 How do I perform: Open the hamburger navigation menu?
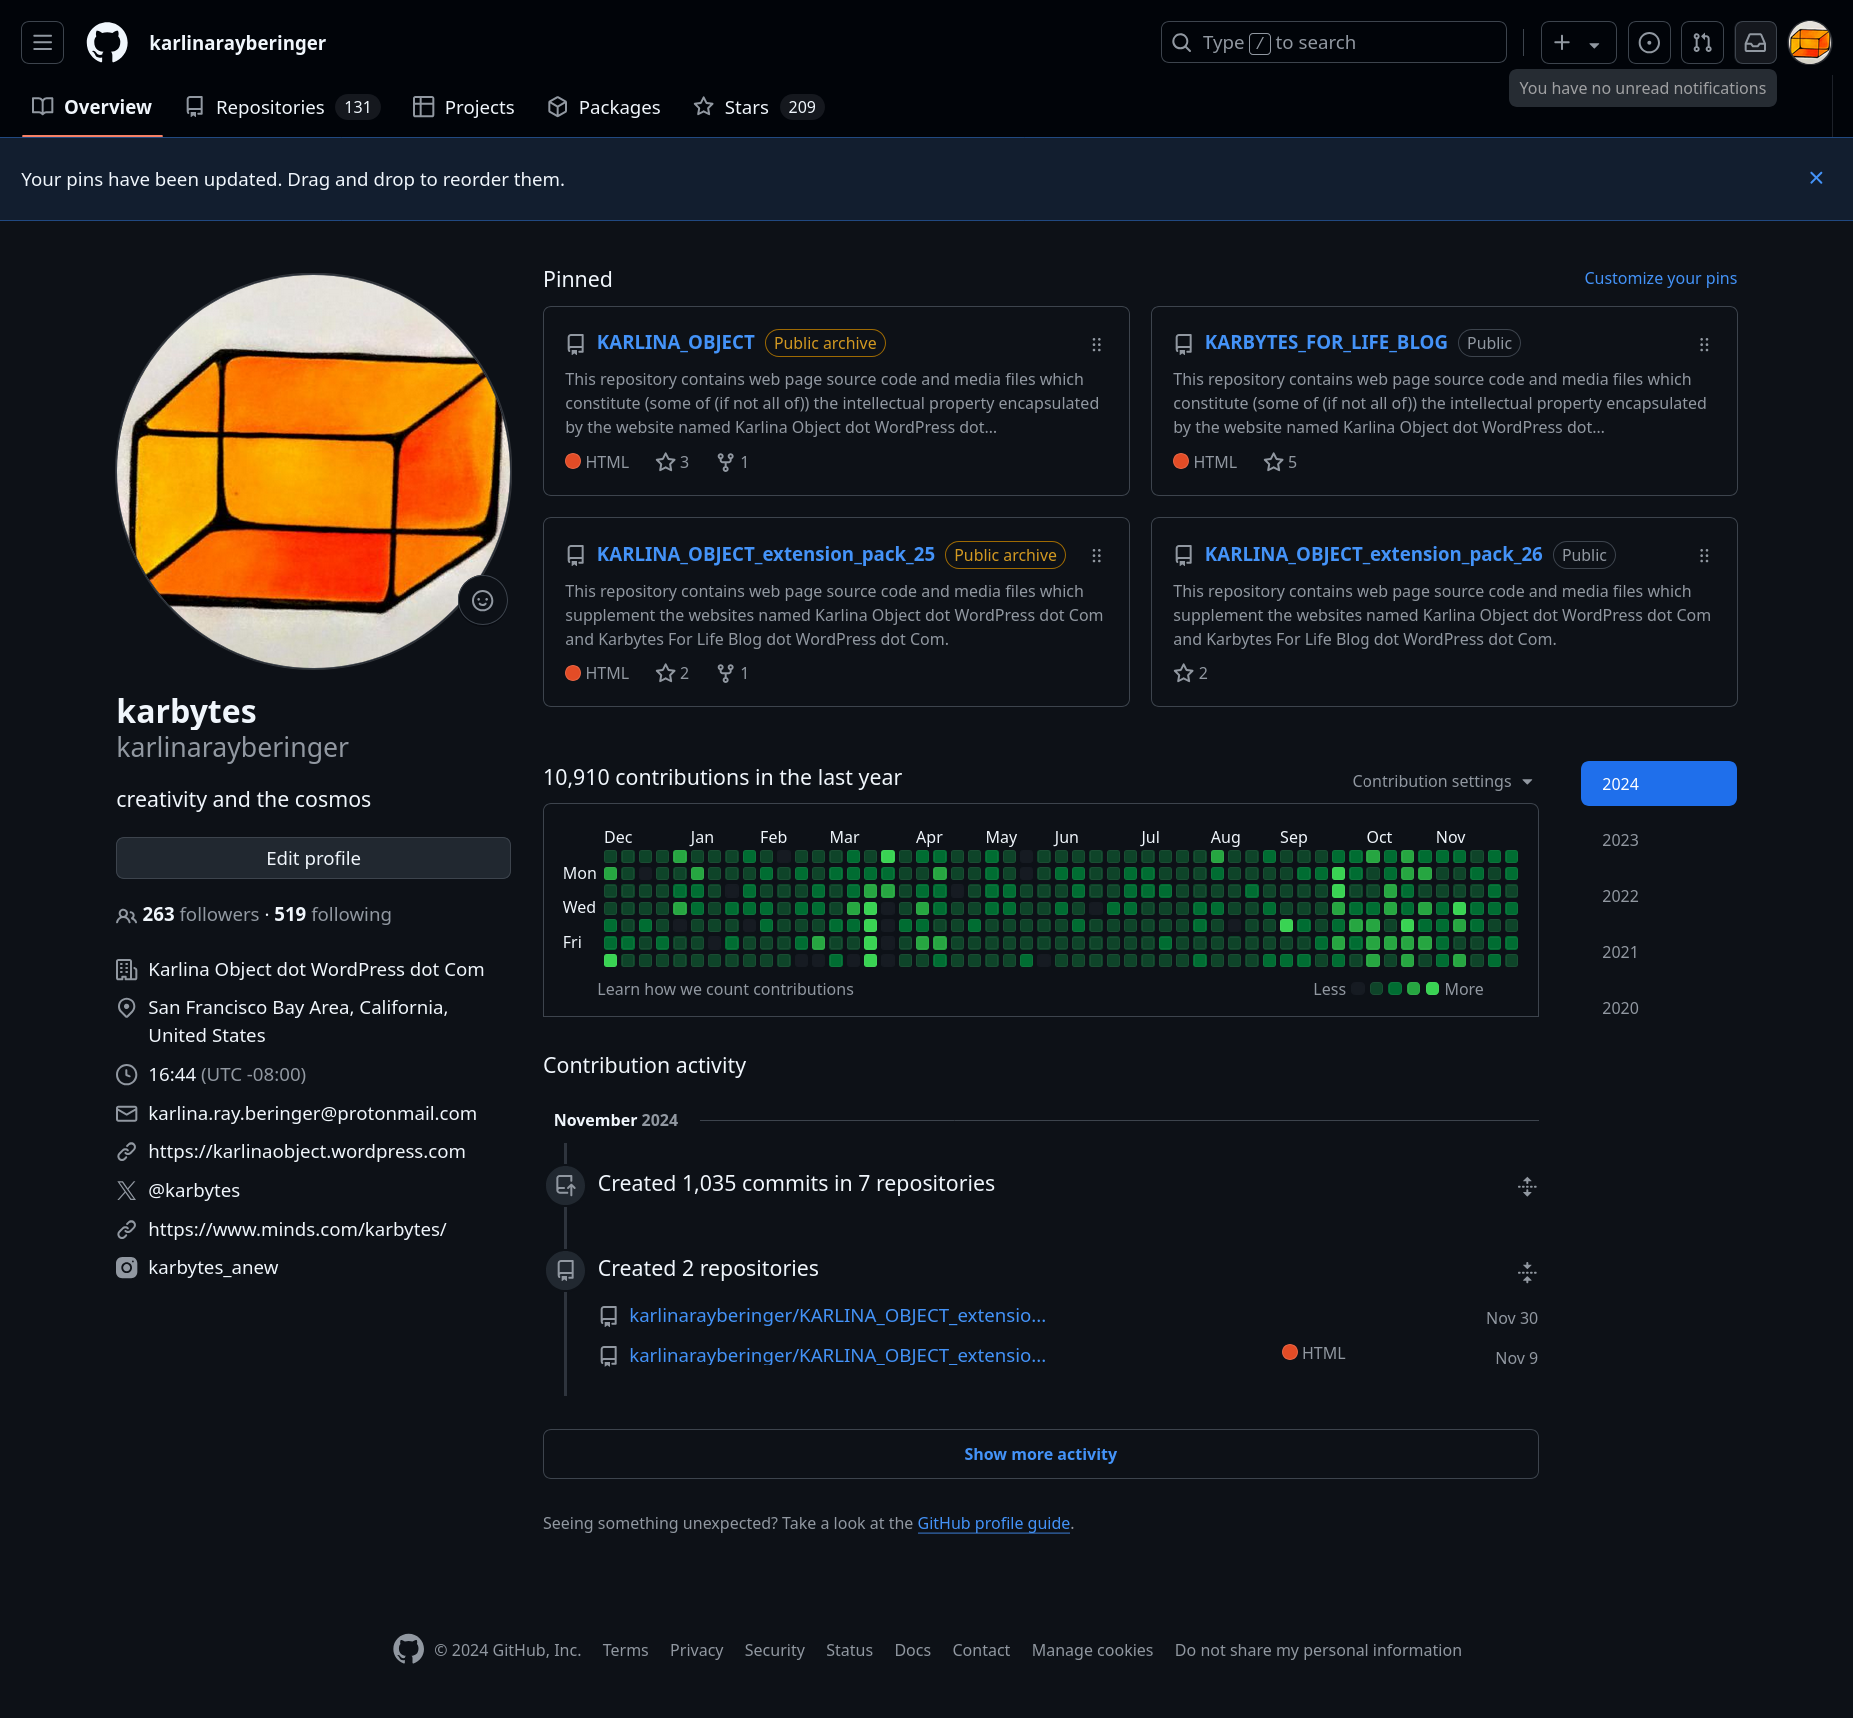point(42,42)
